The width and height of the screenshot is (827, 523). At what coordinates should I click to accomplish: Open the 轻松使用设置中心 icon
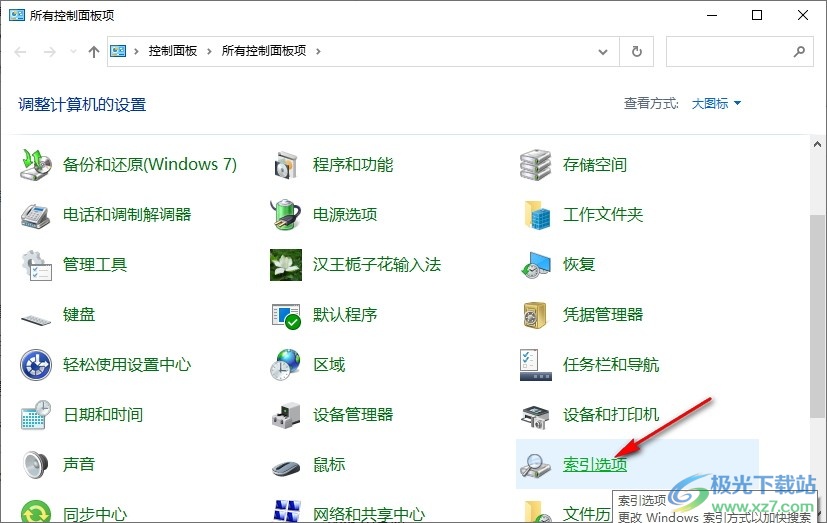(x=36, y=365)
